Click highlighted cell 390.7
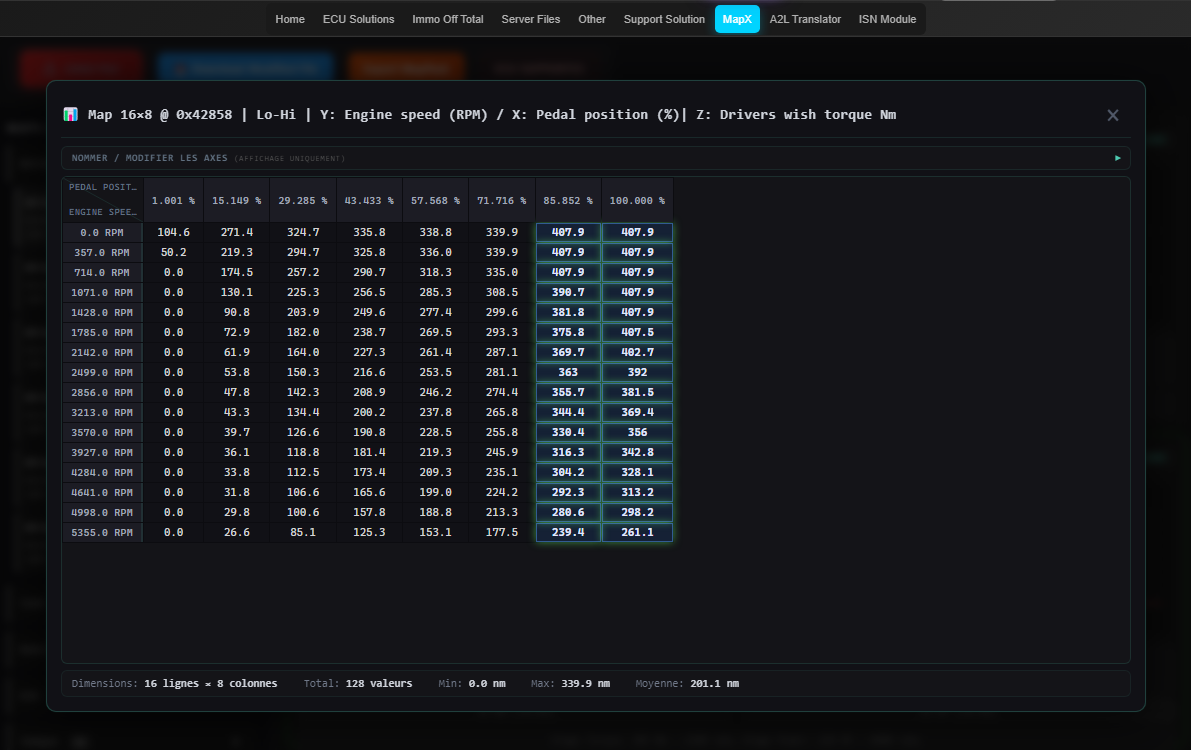 pos(568,293)
